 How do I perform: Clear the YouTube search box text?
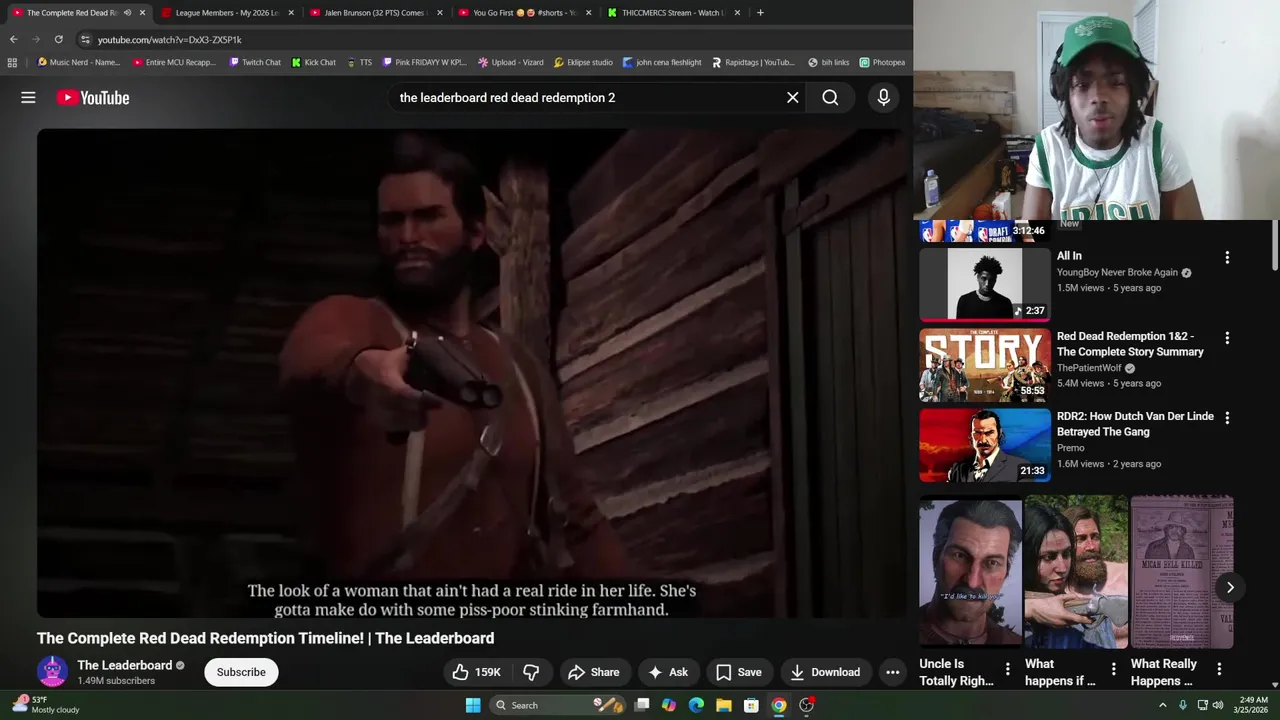point(793,97)
